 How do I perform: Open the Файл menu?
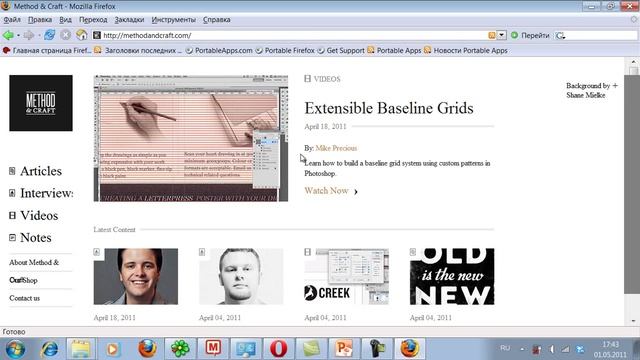[12, 20]
